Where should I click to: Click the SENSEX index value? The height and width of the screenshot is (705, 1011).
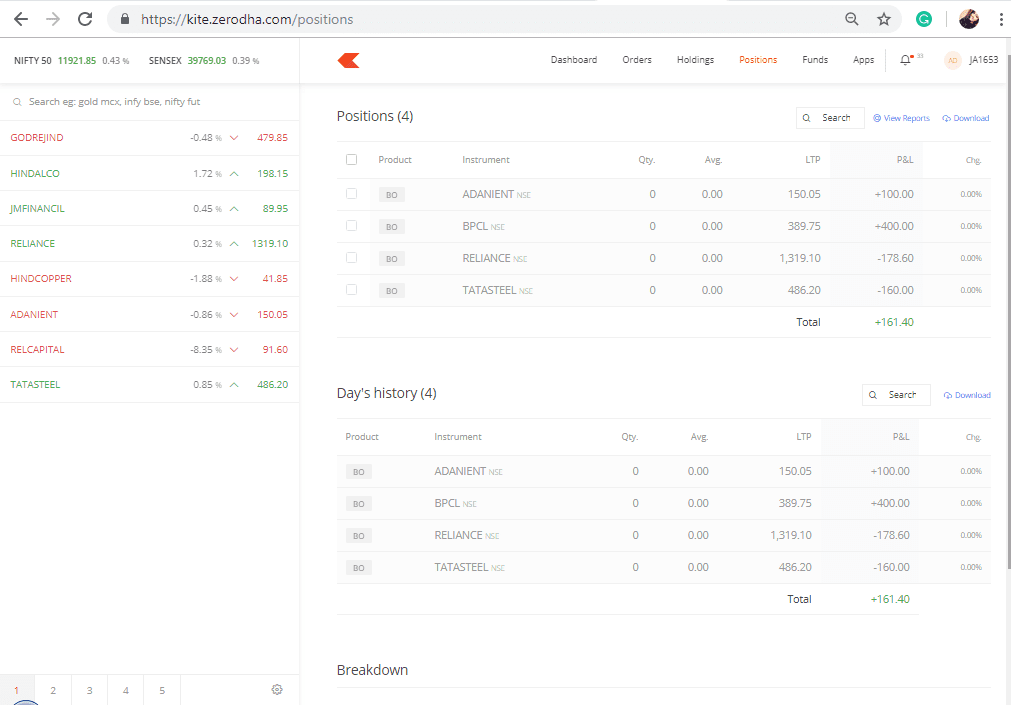click(207, 61)
